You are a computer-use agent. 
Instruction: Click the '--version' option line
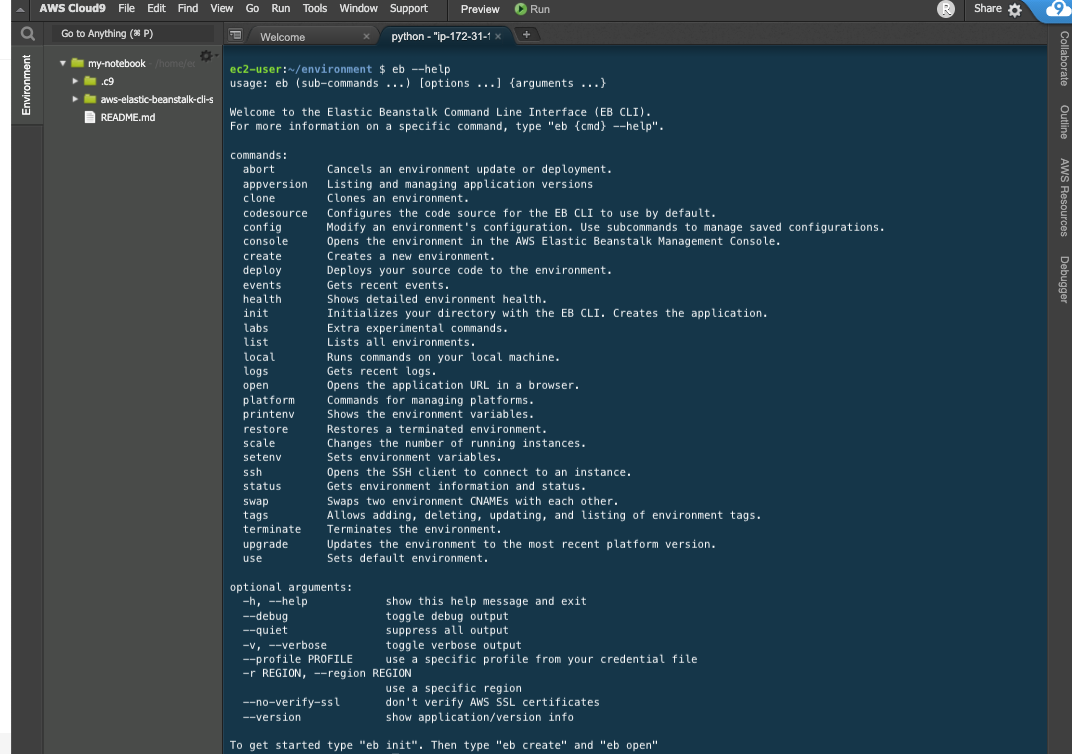point(408,717)
